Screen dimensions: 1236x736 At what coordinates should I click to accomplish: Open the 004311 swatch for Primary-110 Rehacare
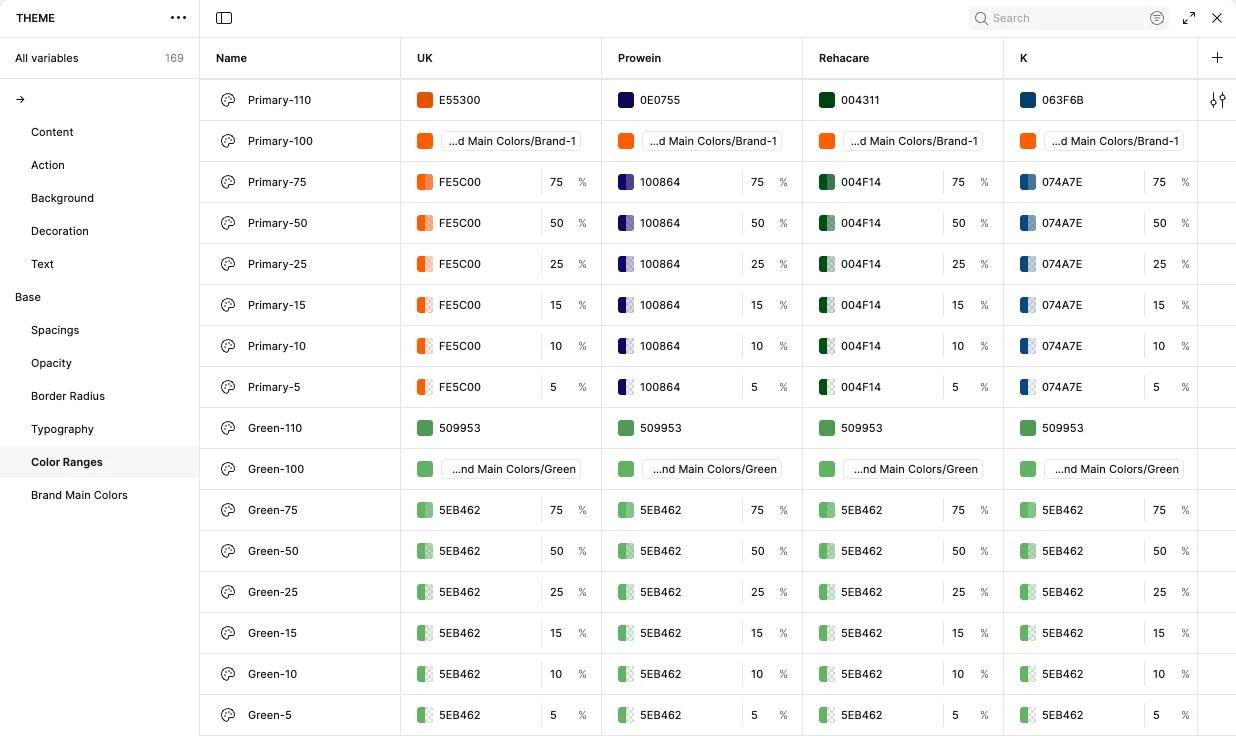pyautogui.click(x=827, y=100)
